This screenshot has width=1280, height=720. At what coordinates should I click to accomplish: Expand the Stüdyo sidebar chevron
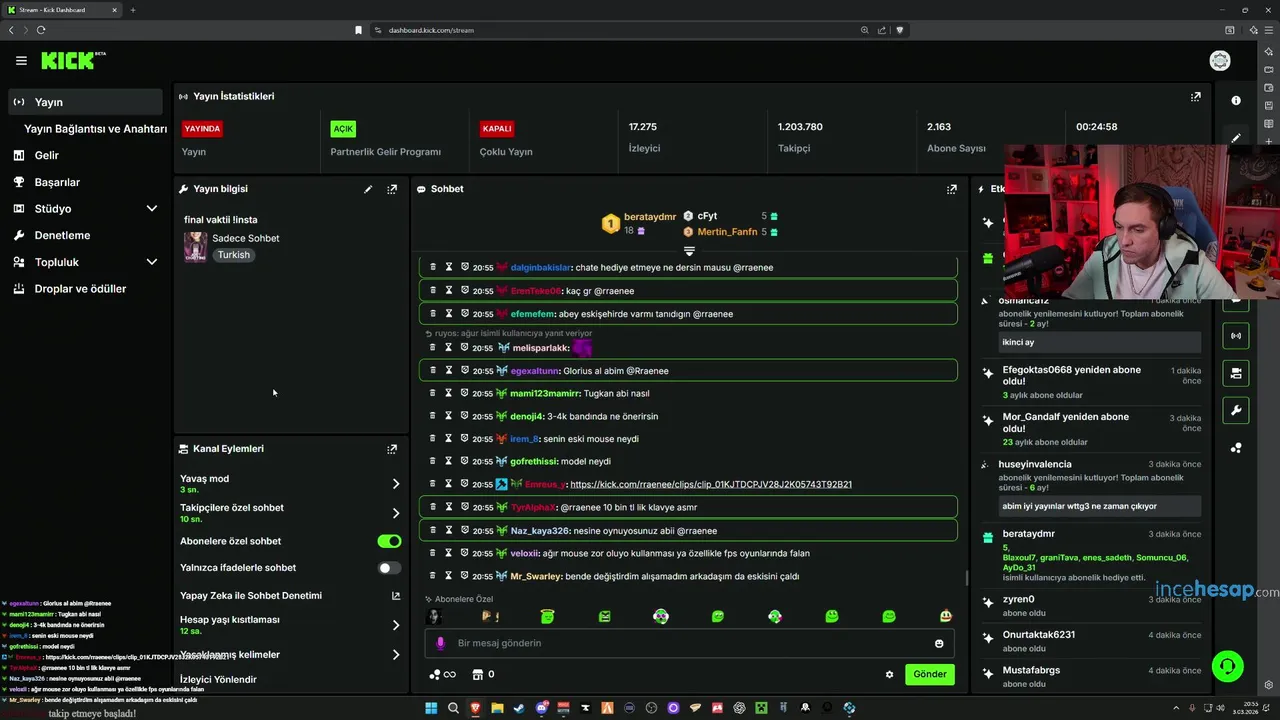152,209
